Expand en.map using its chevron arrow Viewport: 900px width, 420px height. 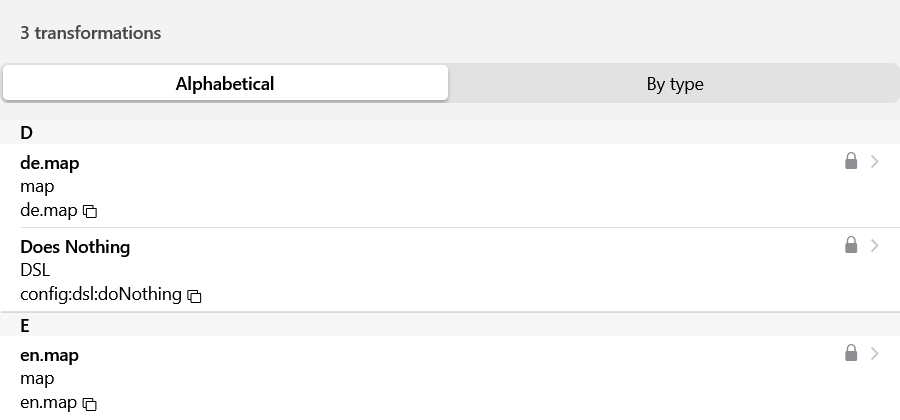875,353
